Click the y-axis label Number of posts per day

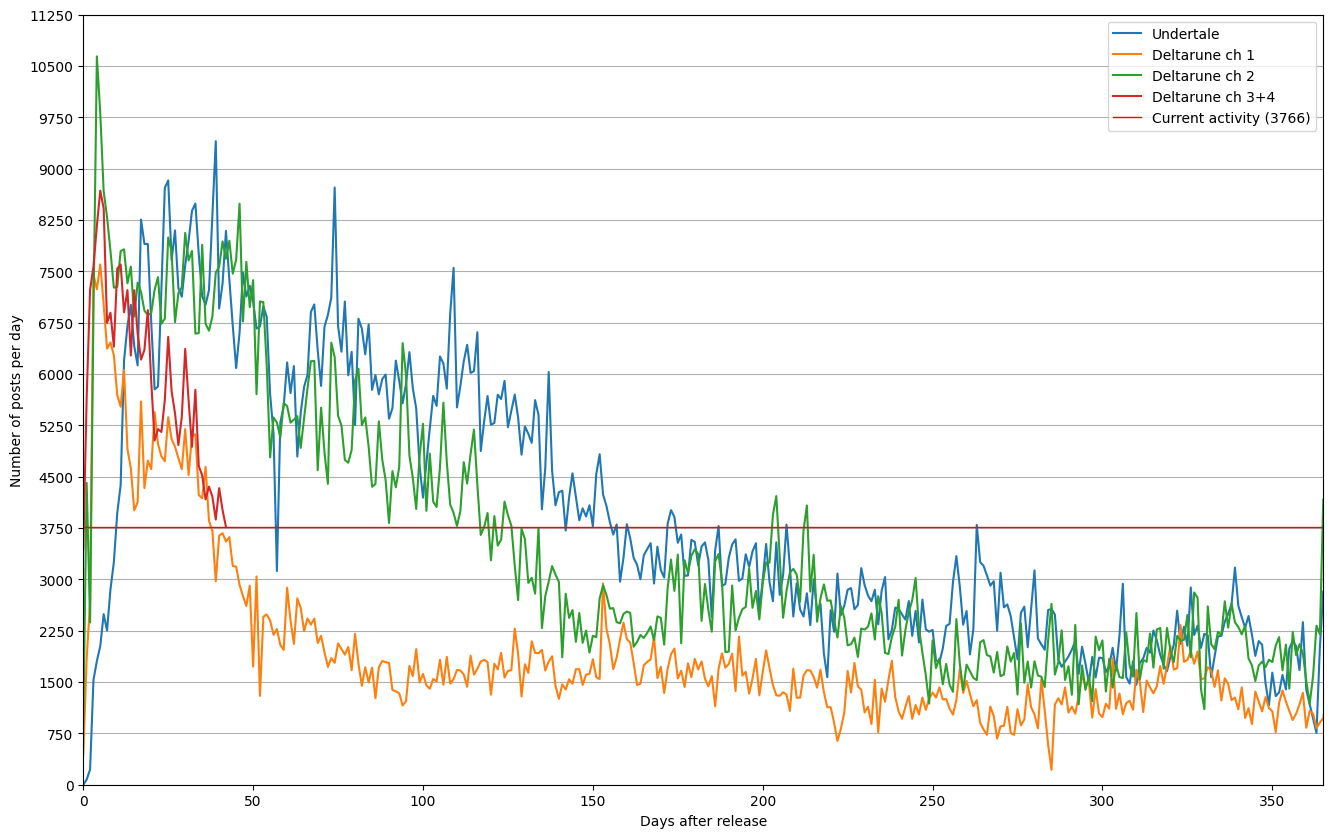tap(16, 400)
